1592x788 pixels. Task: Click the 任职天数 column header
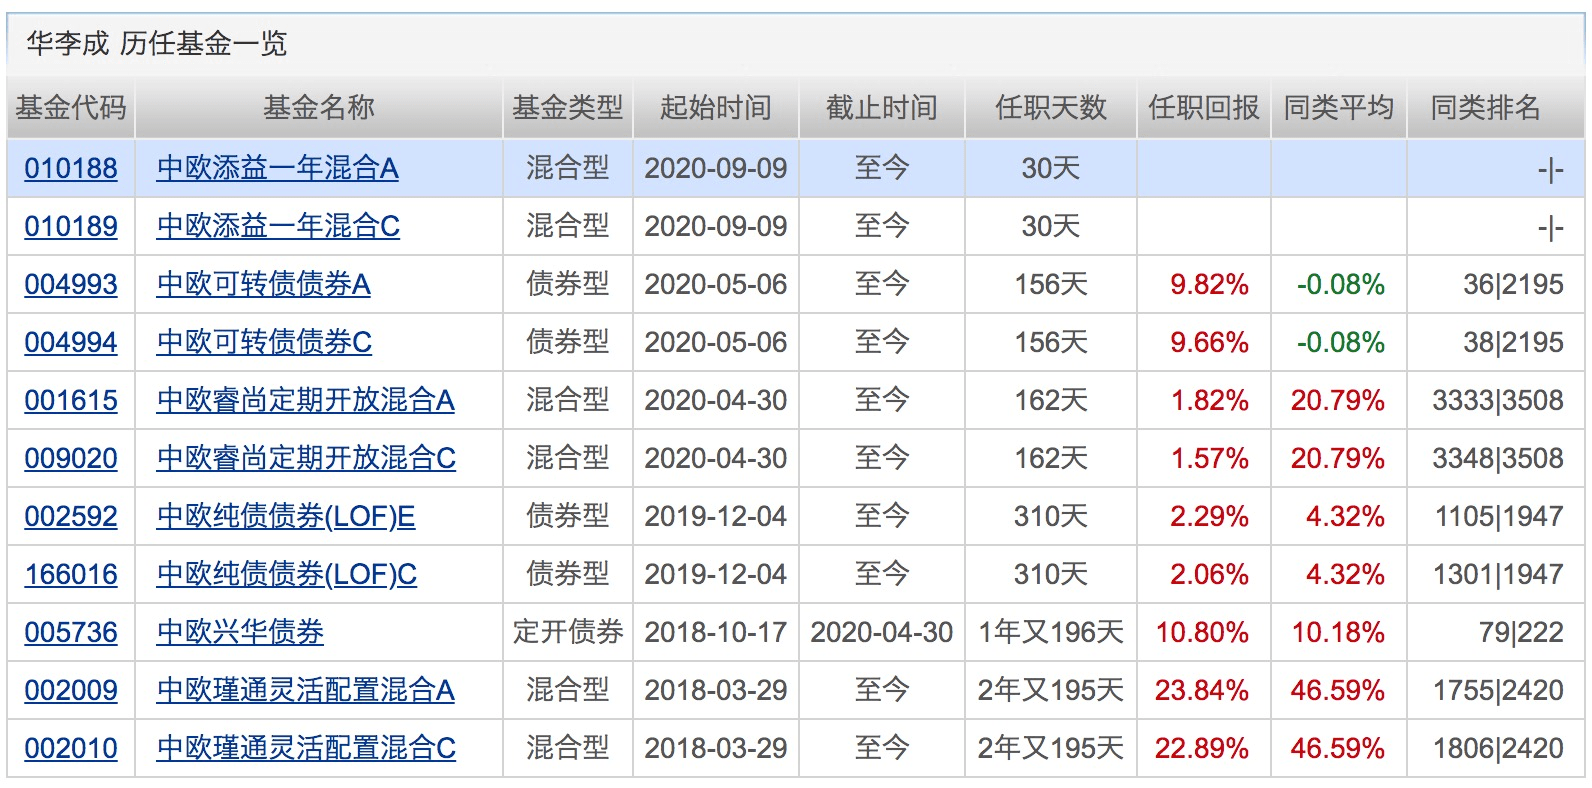(1051, 107)
